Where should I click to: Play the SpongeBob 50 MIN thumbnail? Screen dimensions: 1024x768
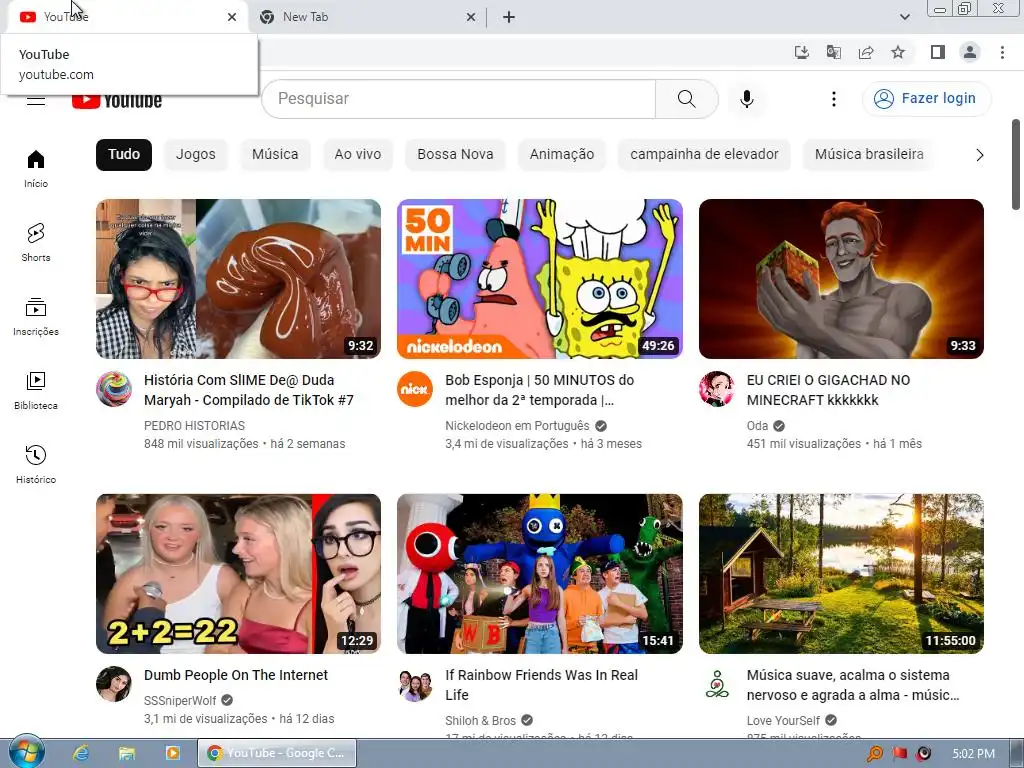tap(539, 279)
